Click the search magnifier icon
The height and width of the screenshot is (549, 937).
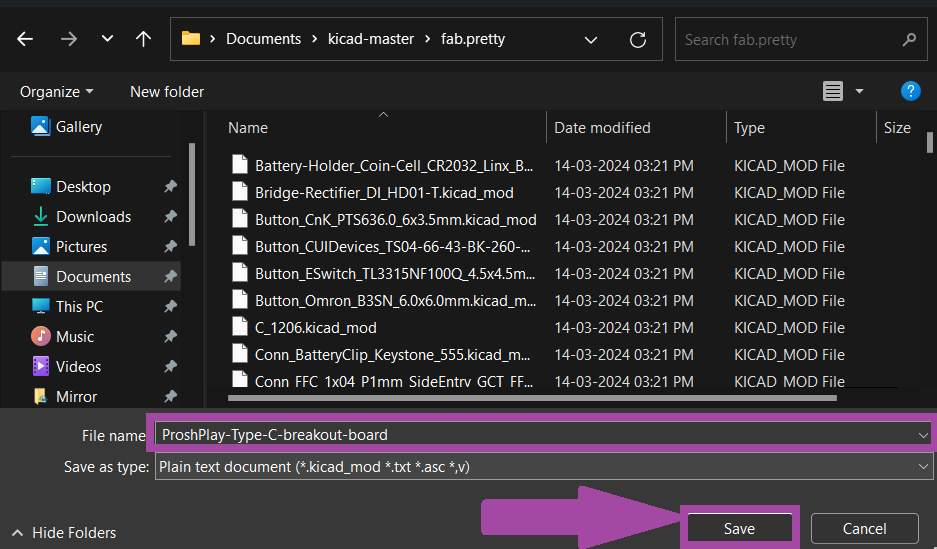[x=908, y=40]
